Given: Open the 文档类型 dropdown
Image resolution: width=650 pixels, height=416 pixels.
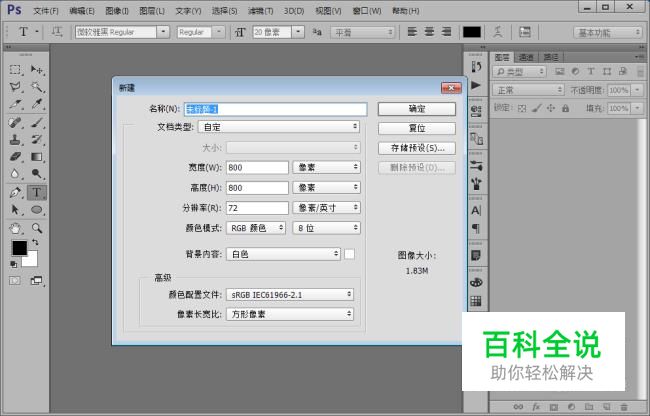Looking at the screenshot, I should click(279, 127).
